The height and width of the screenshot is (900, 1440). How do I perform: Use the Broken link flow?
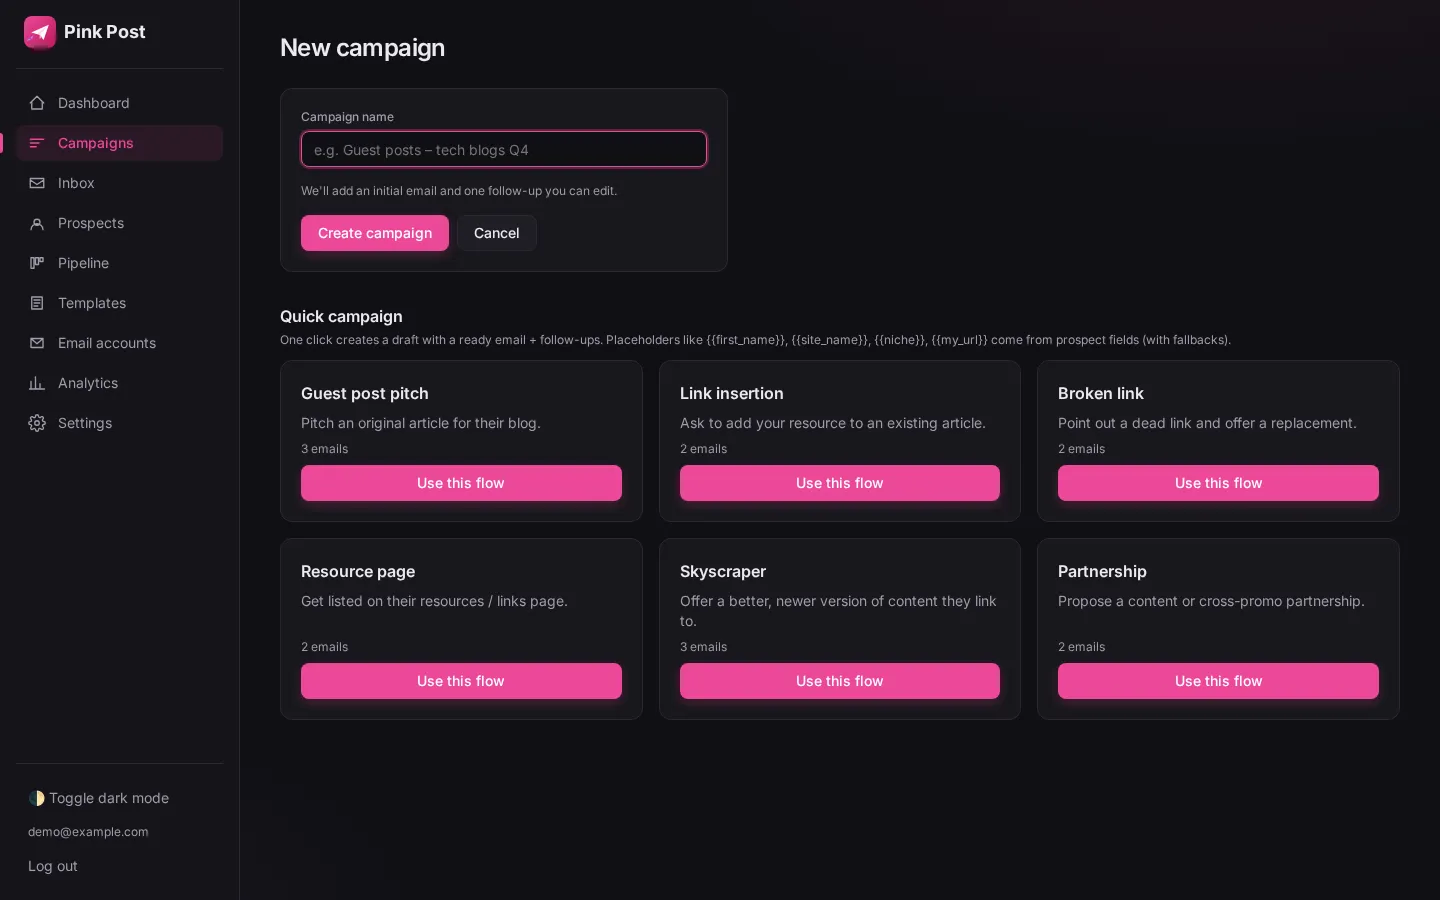click(1218, 483)
